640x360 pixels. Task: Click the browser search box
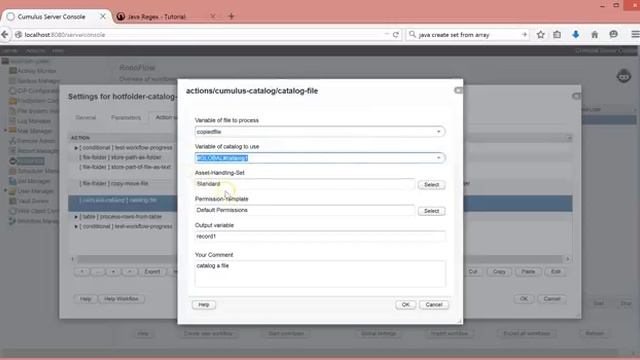pos(468,35)
